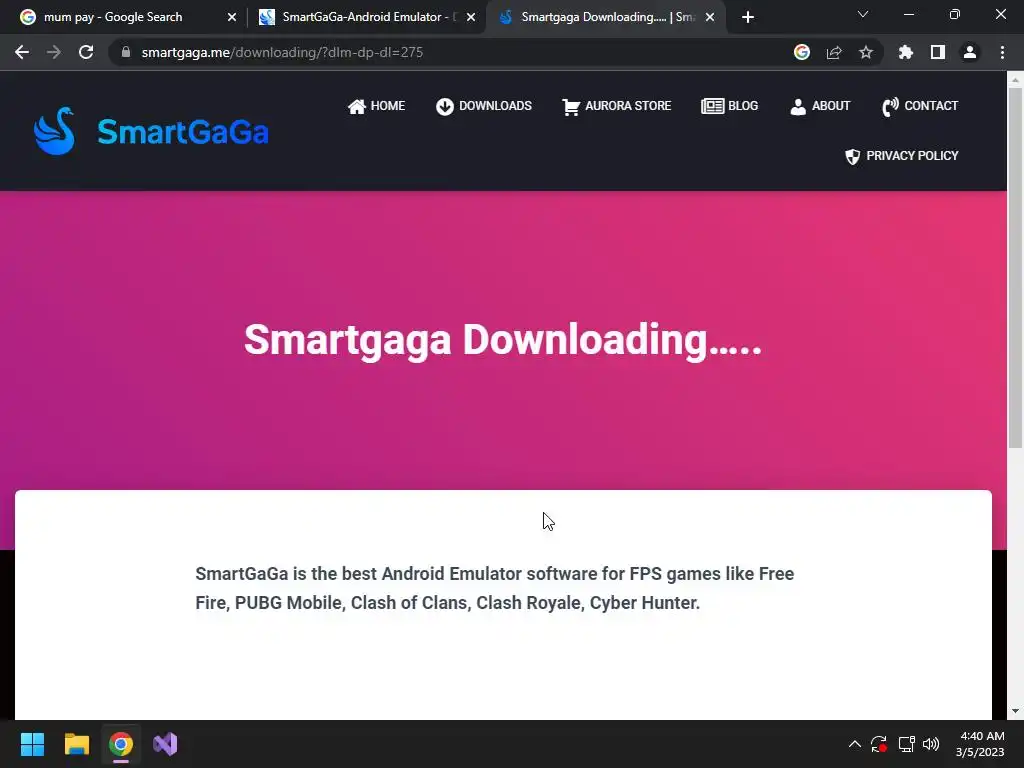The height and width of the screenshot is (768, 1024).
Task: Open the DOWNLOADS menu item
Action: click(484, 106)
